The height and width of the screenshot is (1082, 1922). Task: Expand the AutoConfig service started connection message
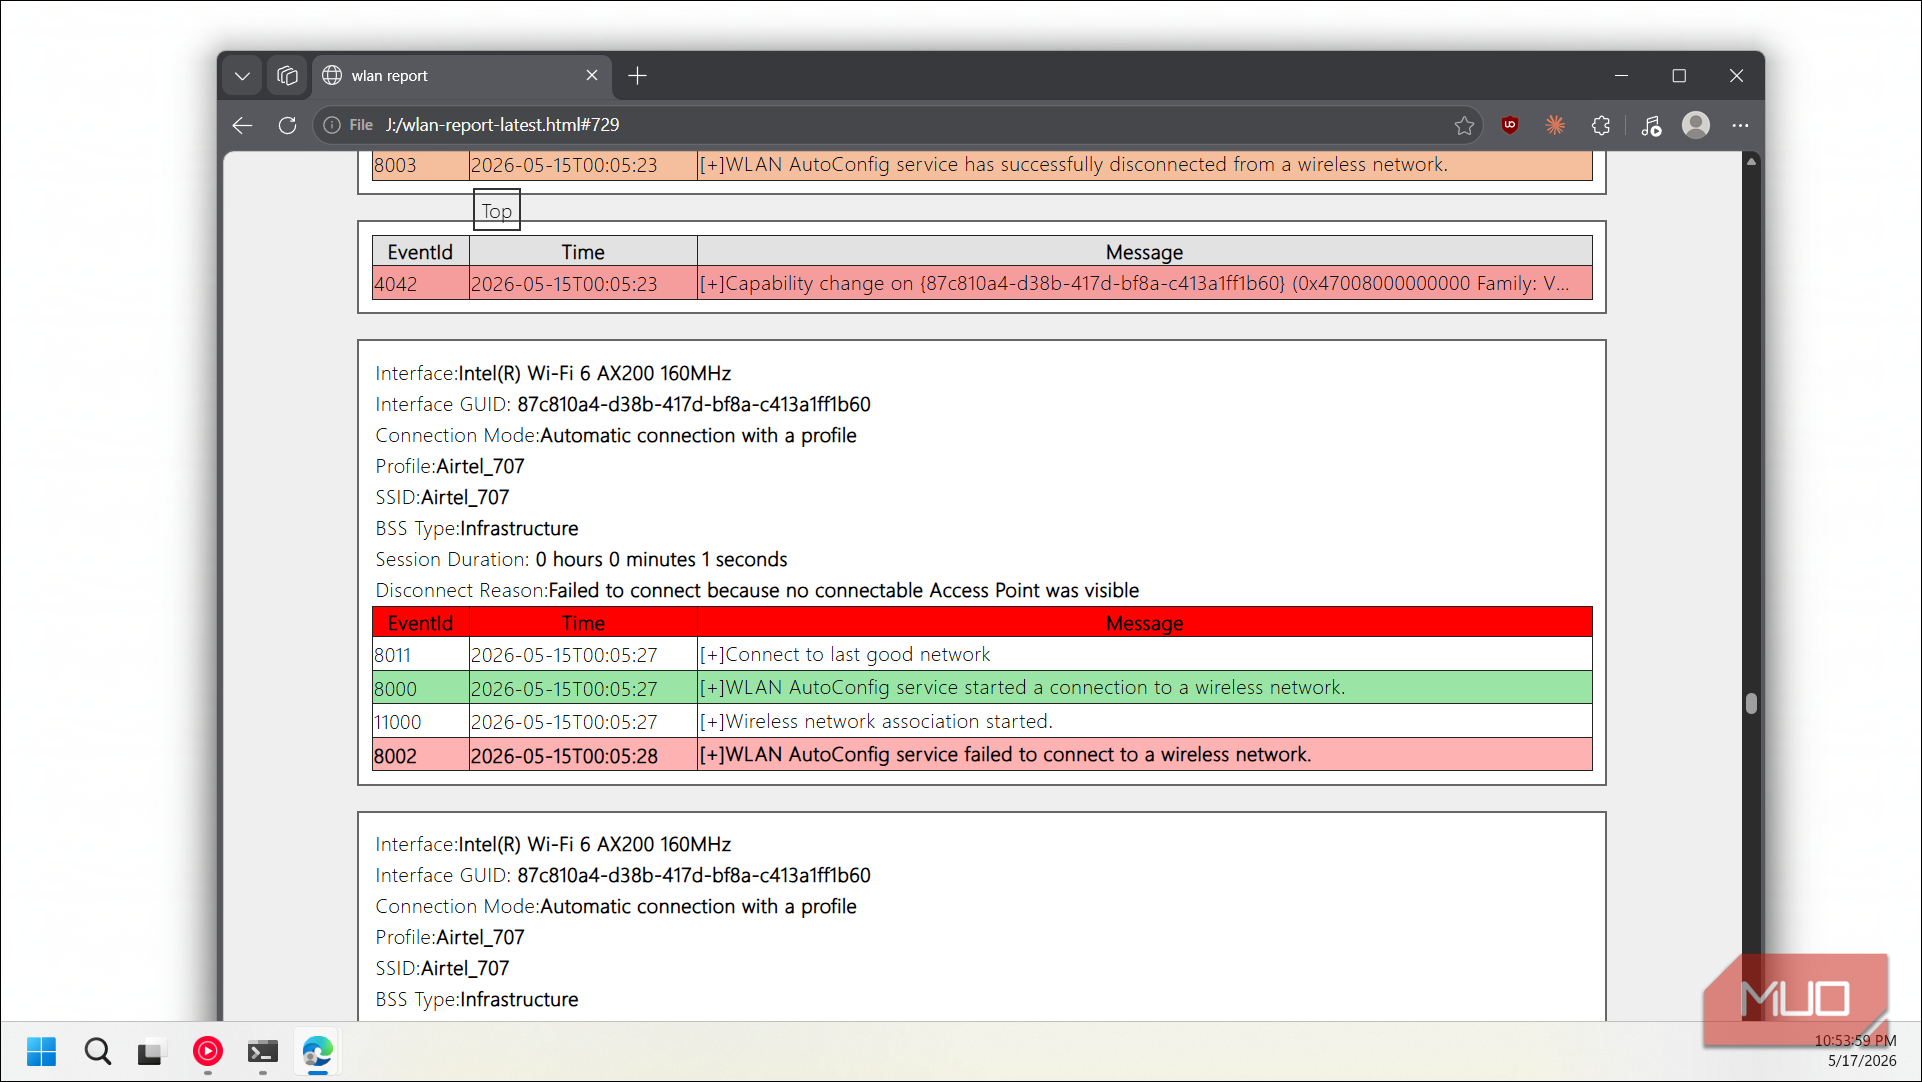coord(1144,688)
